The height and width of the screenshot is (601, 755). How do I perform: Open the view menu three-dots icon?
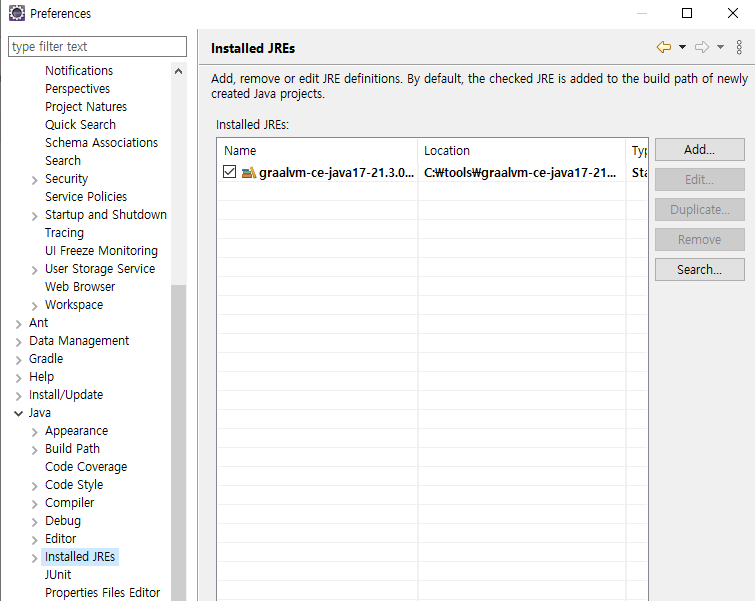(739, 47)
